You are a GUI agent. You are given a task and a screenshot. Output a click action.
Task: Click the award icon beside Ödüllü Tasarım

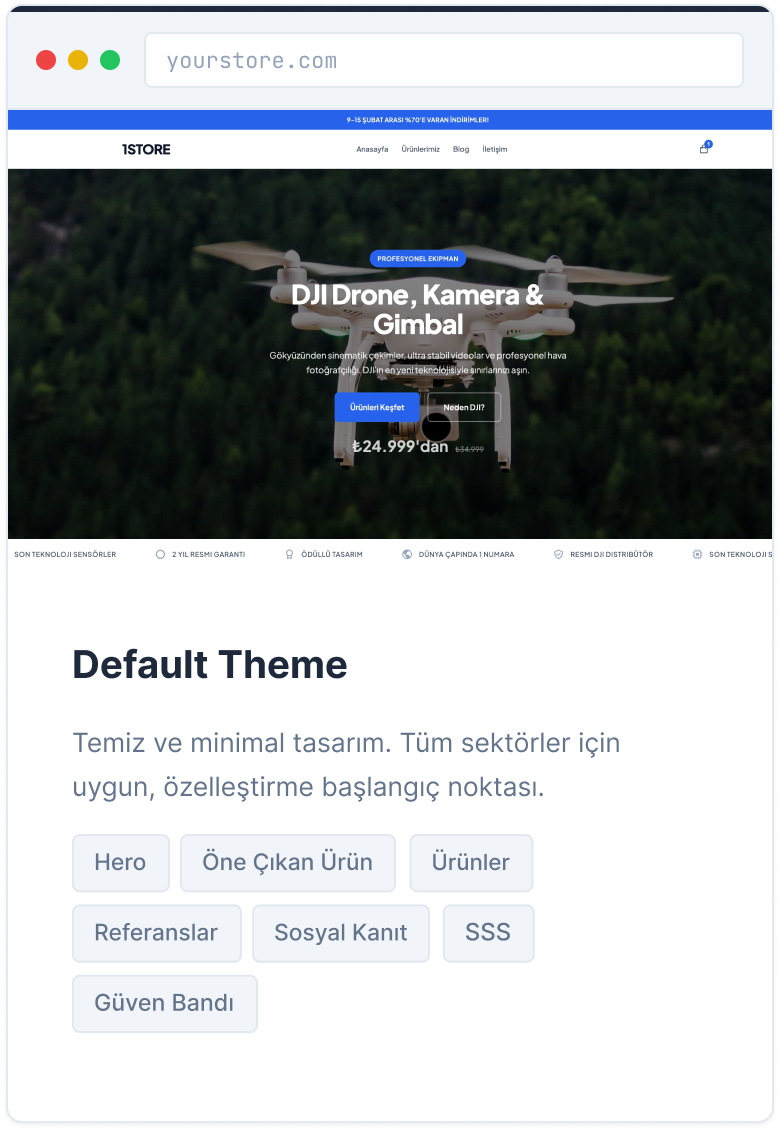click(x=289, y=554)
